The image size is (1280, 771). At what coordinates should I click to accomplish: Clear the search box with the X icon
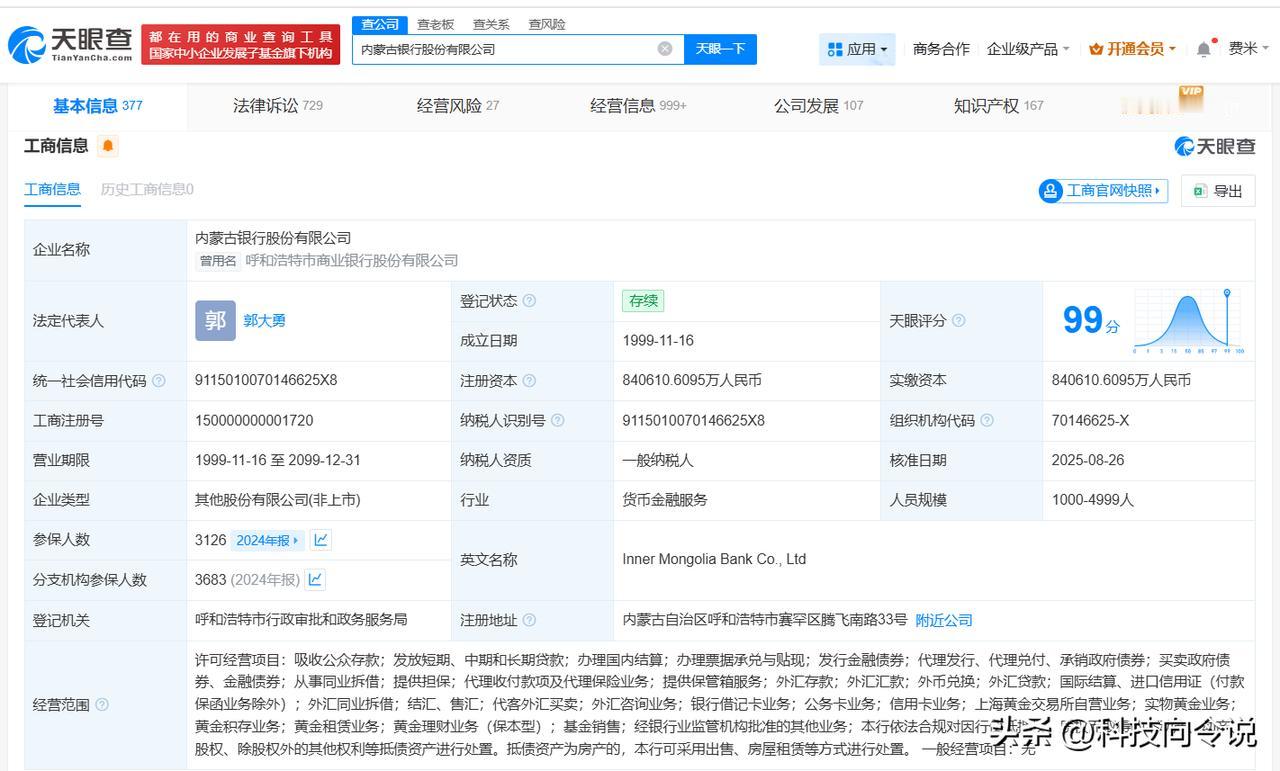[665, 49]
